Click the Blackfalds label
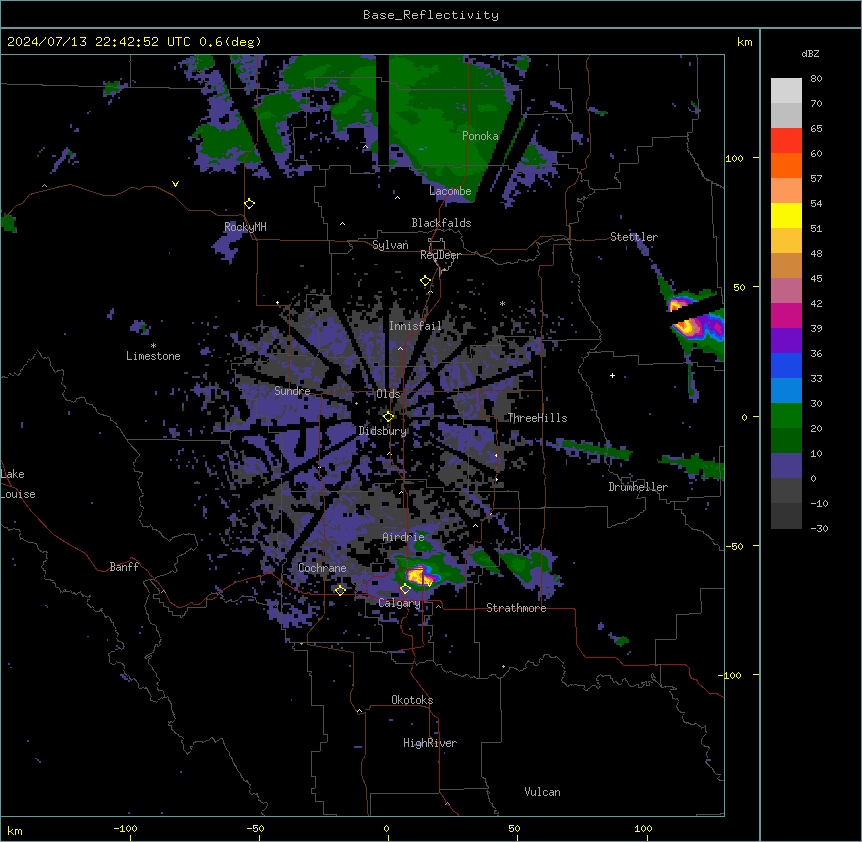862x842 pixels. tap(441, 223)
